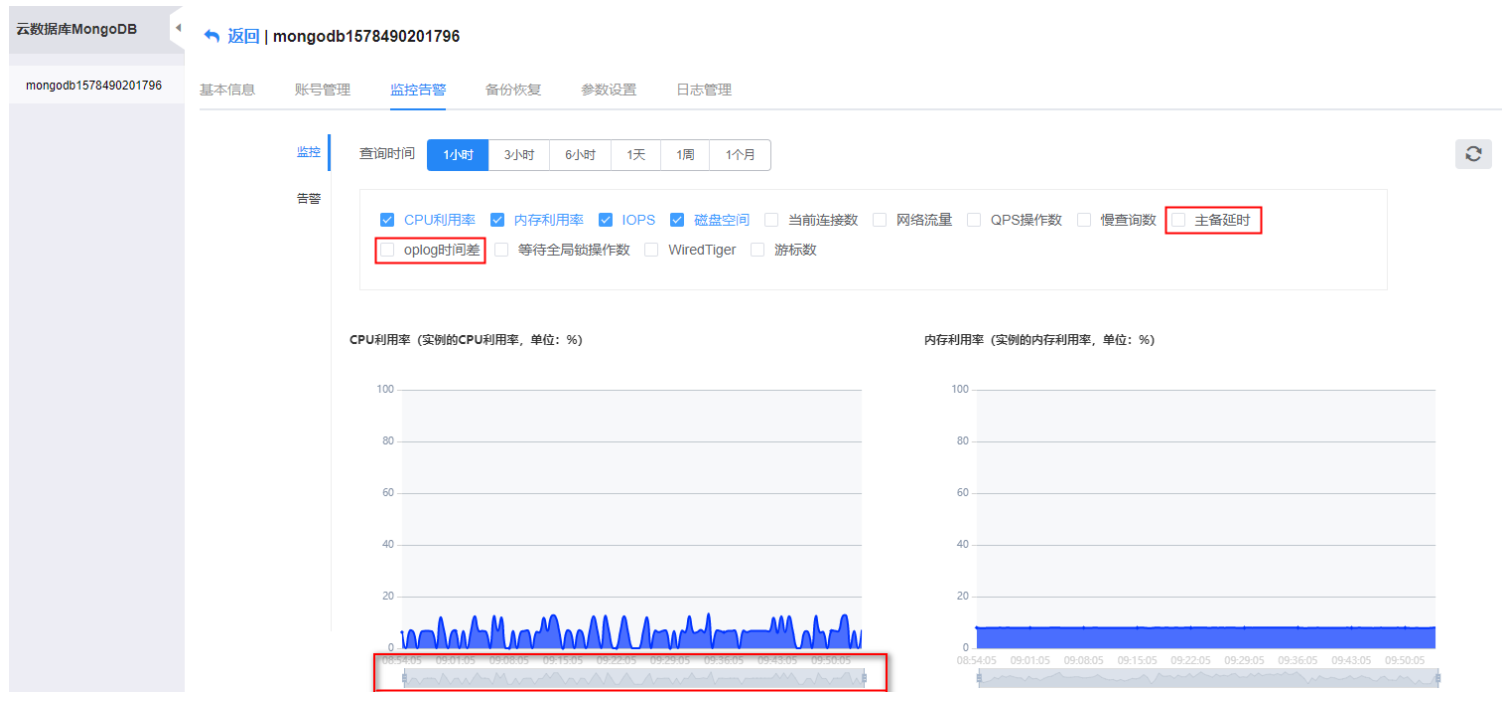Screen dimensions: 1505x706
Task: Enable the 主备延时 checkbox
Action: [1178, 220]
